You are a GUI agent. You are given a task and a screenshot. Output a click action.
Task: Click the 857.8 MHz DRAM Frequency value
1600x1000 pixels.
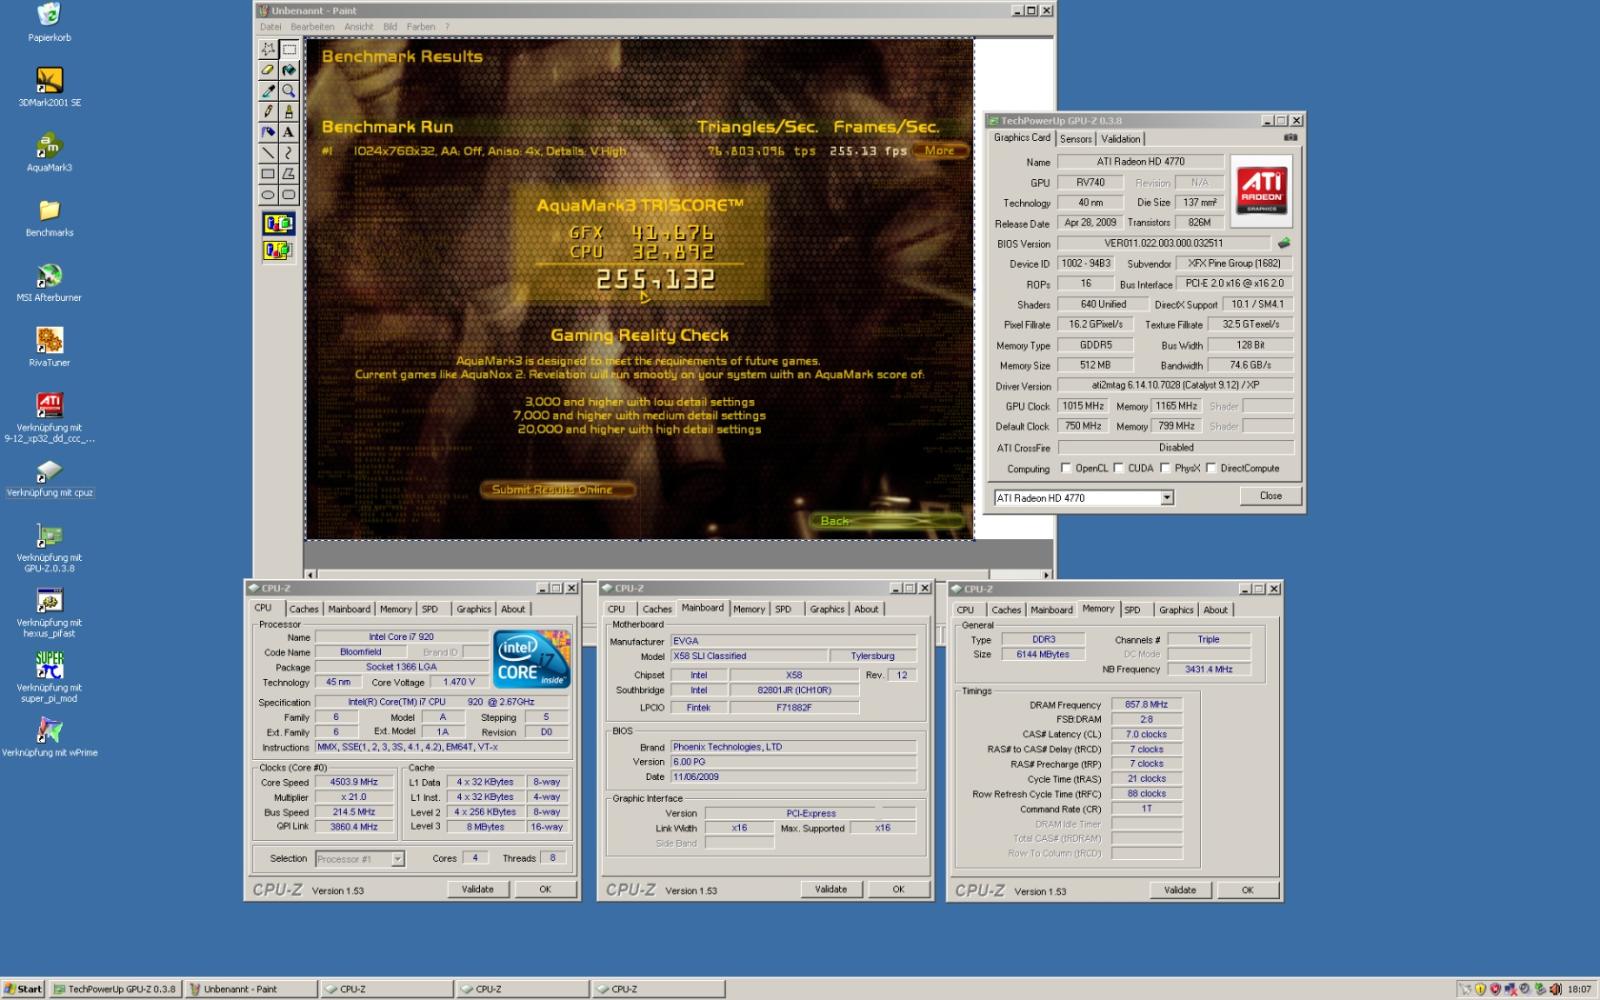(x=1146, y=705)
